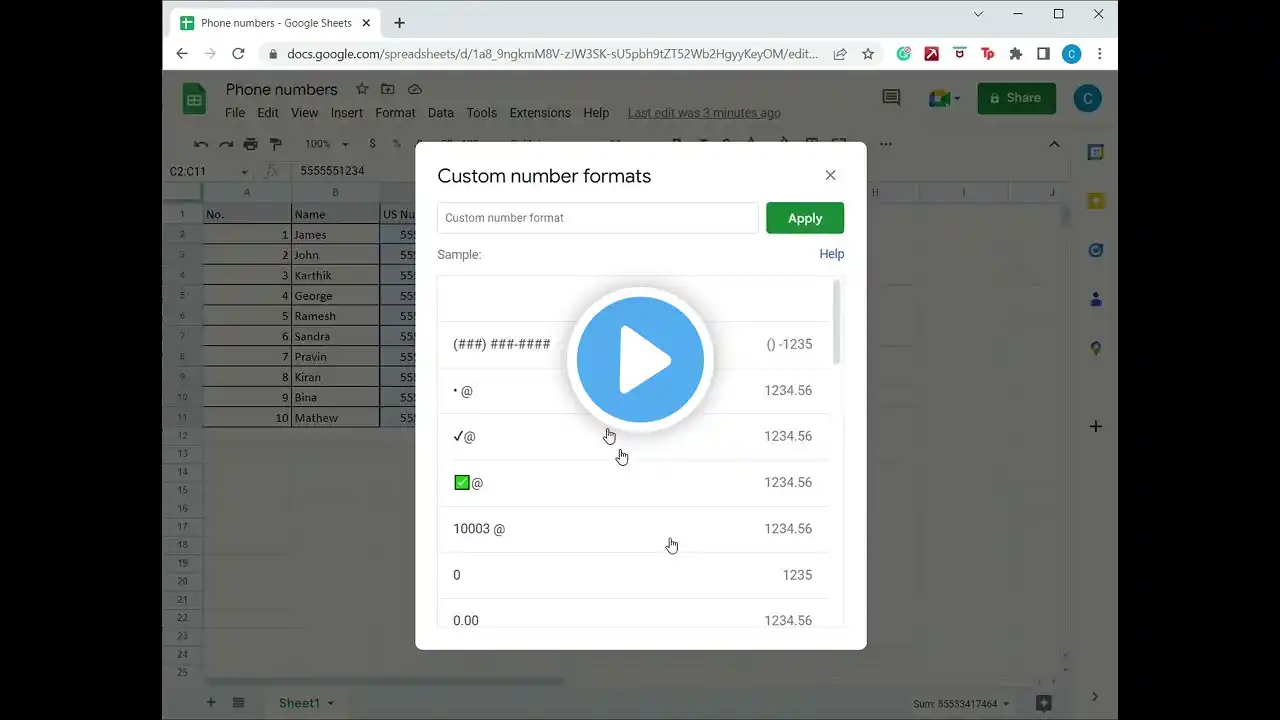
Task: Open Google Calendar in the side panel
Action: point(1096,152)
